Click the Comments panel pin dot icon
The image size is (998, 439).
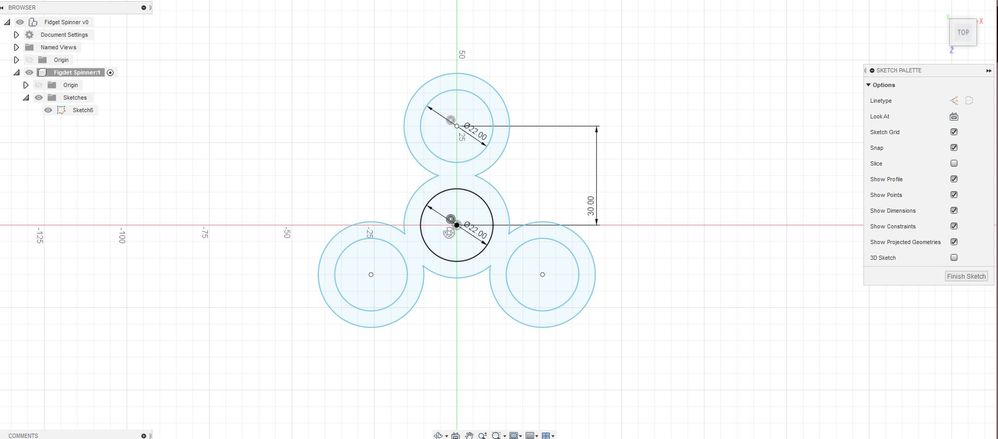click(x=144, y=436)
